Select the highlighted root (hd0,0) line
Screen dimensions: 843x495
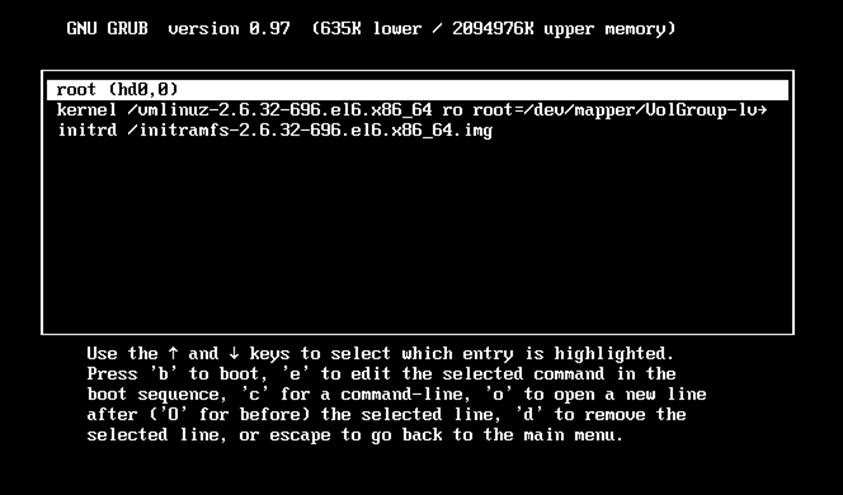tap(418, 90)
